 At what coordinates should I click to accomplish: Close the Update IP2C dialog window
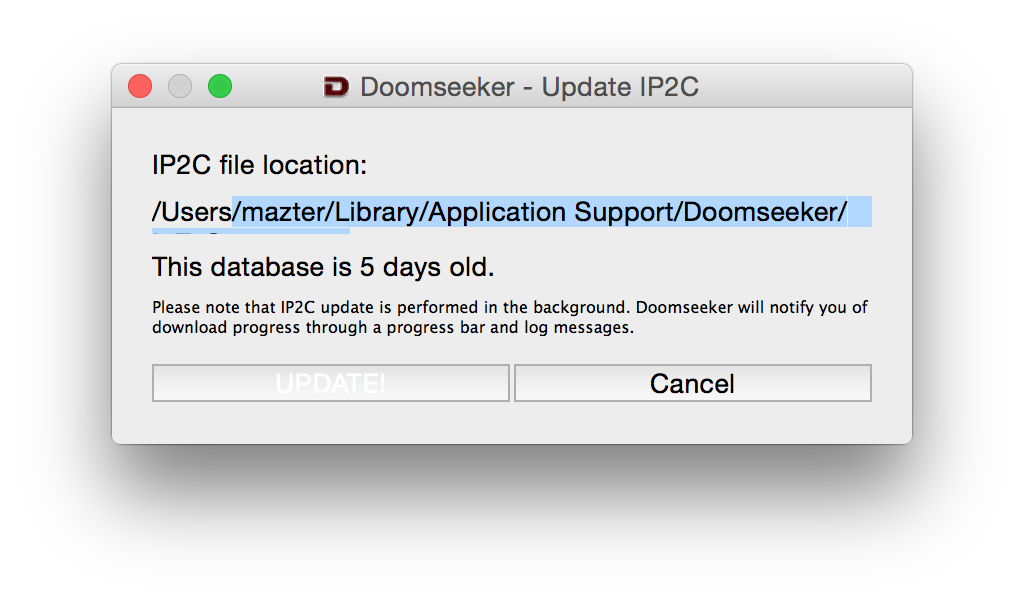tap(140, 87)
